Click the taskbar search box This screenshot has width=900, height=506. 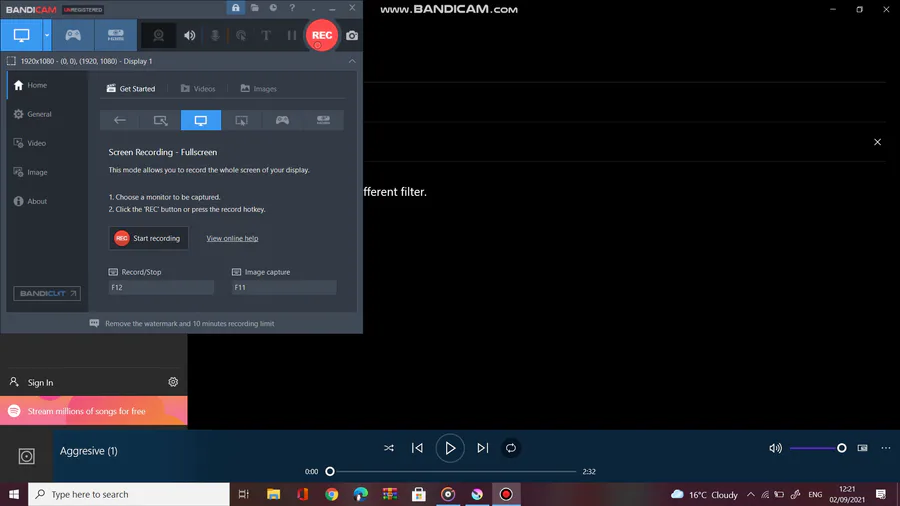[x=129, y=494]
